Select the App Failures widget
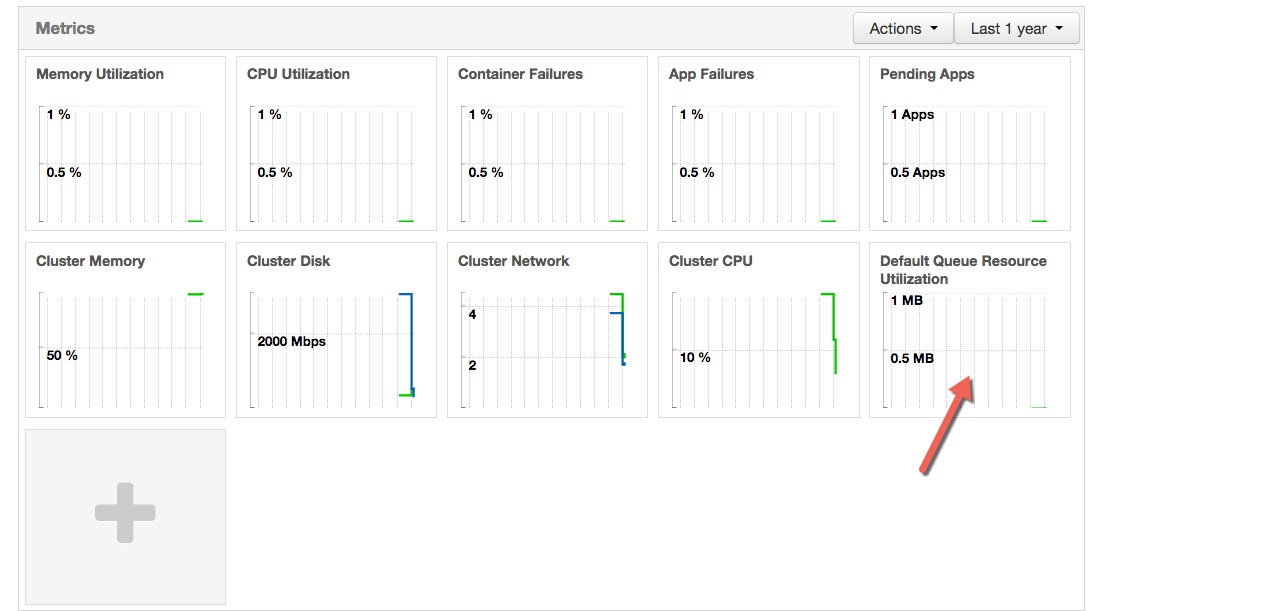This screenshot has height=611, width=1270. point(758,142)
